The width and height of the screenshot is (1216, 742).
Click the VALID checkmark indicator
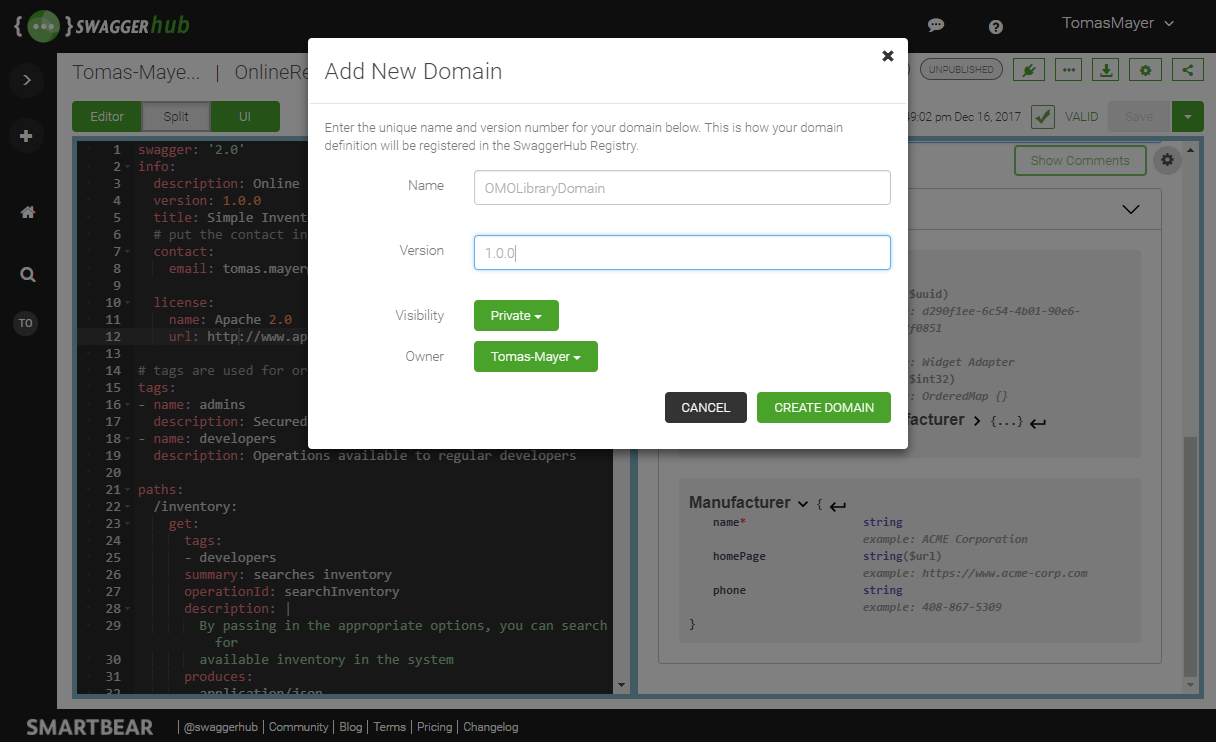(1043, 117)
